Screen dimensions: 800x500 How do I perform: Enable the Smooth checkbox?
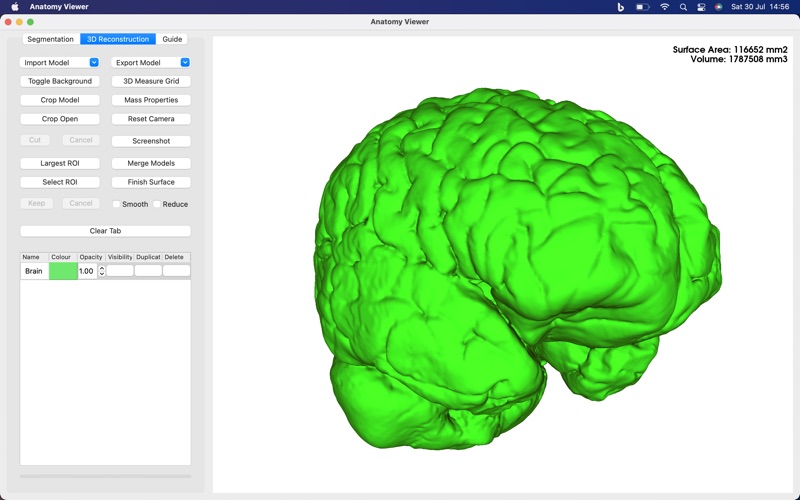click(116, 204)
